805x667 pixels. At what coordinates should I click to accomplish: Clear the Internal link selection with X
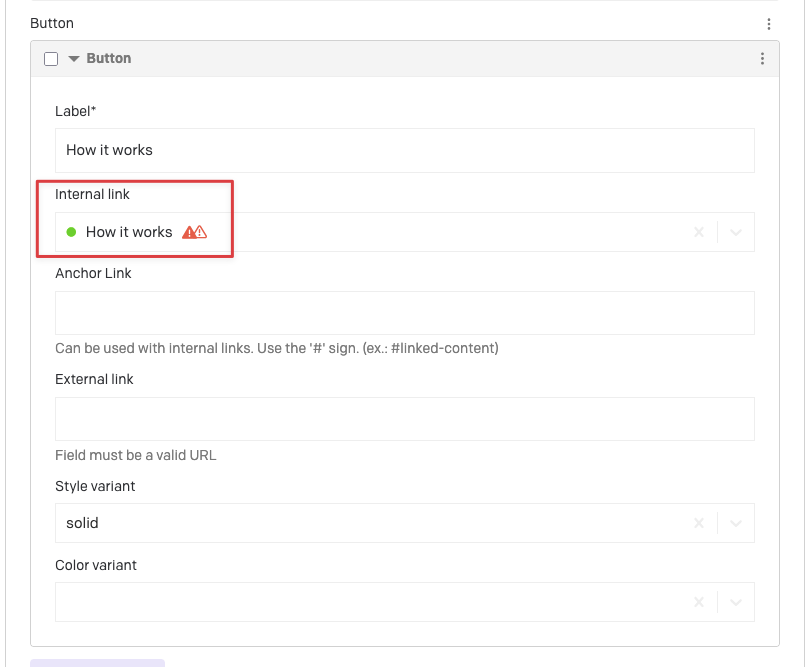(x=699, y=232)
